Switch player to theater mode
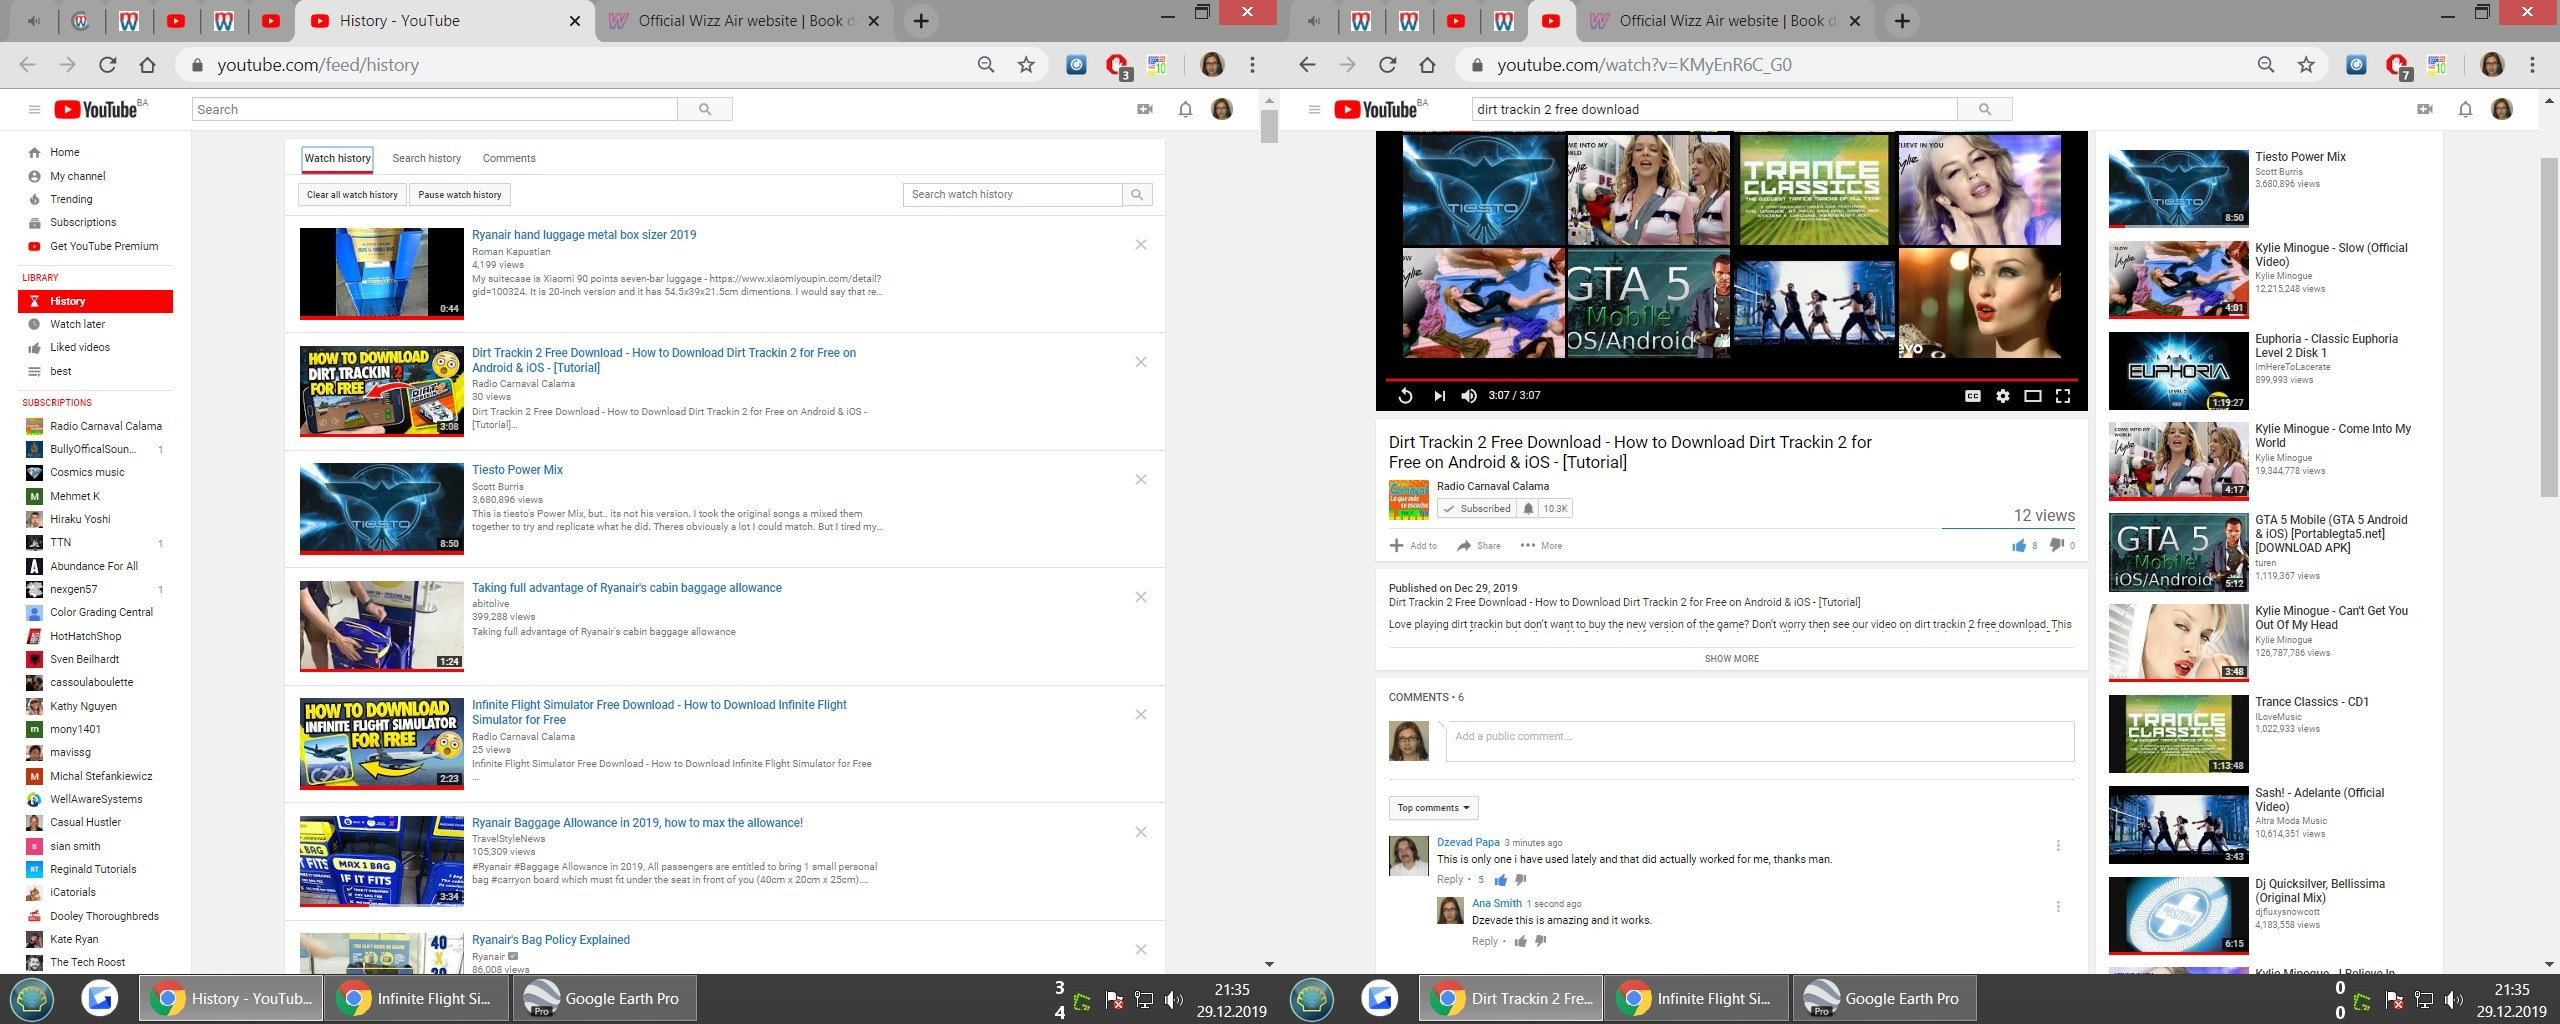 pos(2032,396)
